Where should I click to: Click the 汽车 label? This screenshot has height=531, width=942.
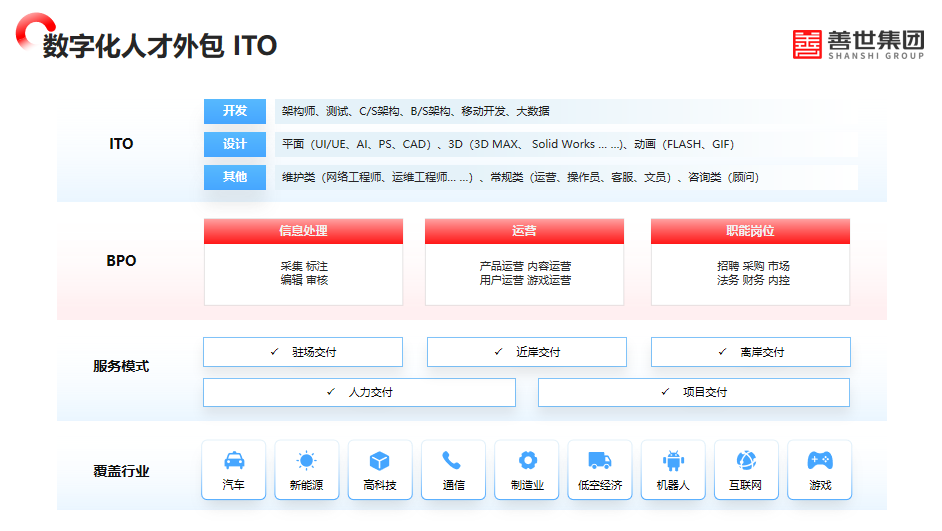[234, 485]
